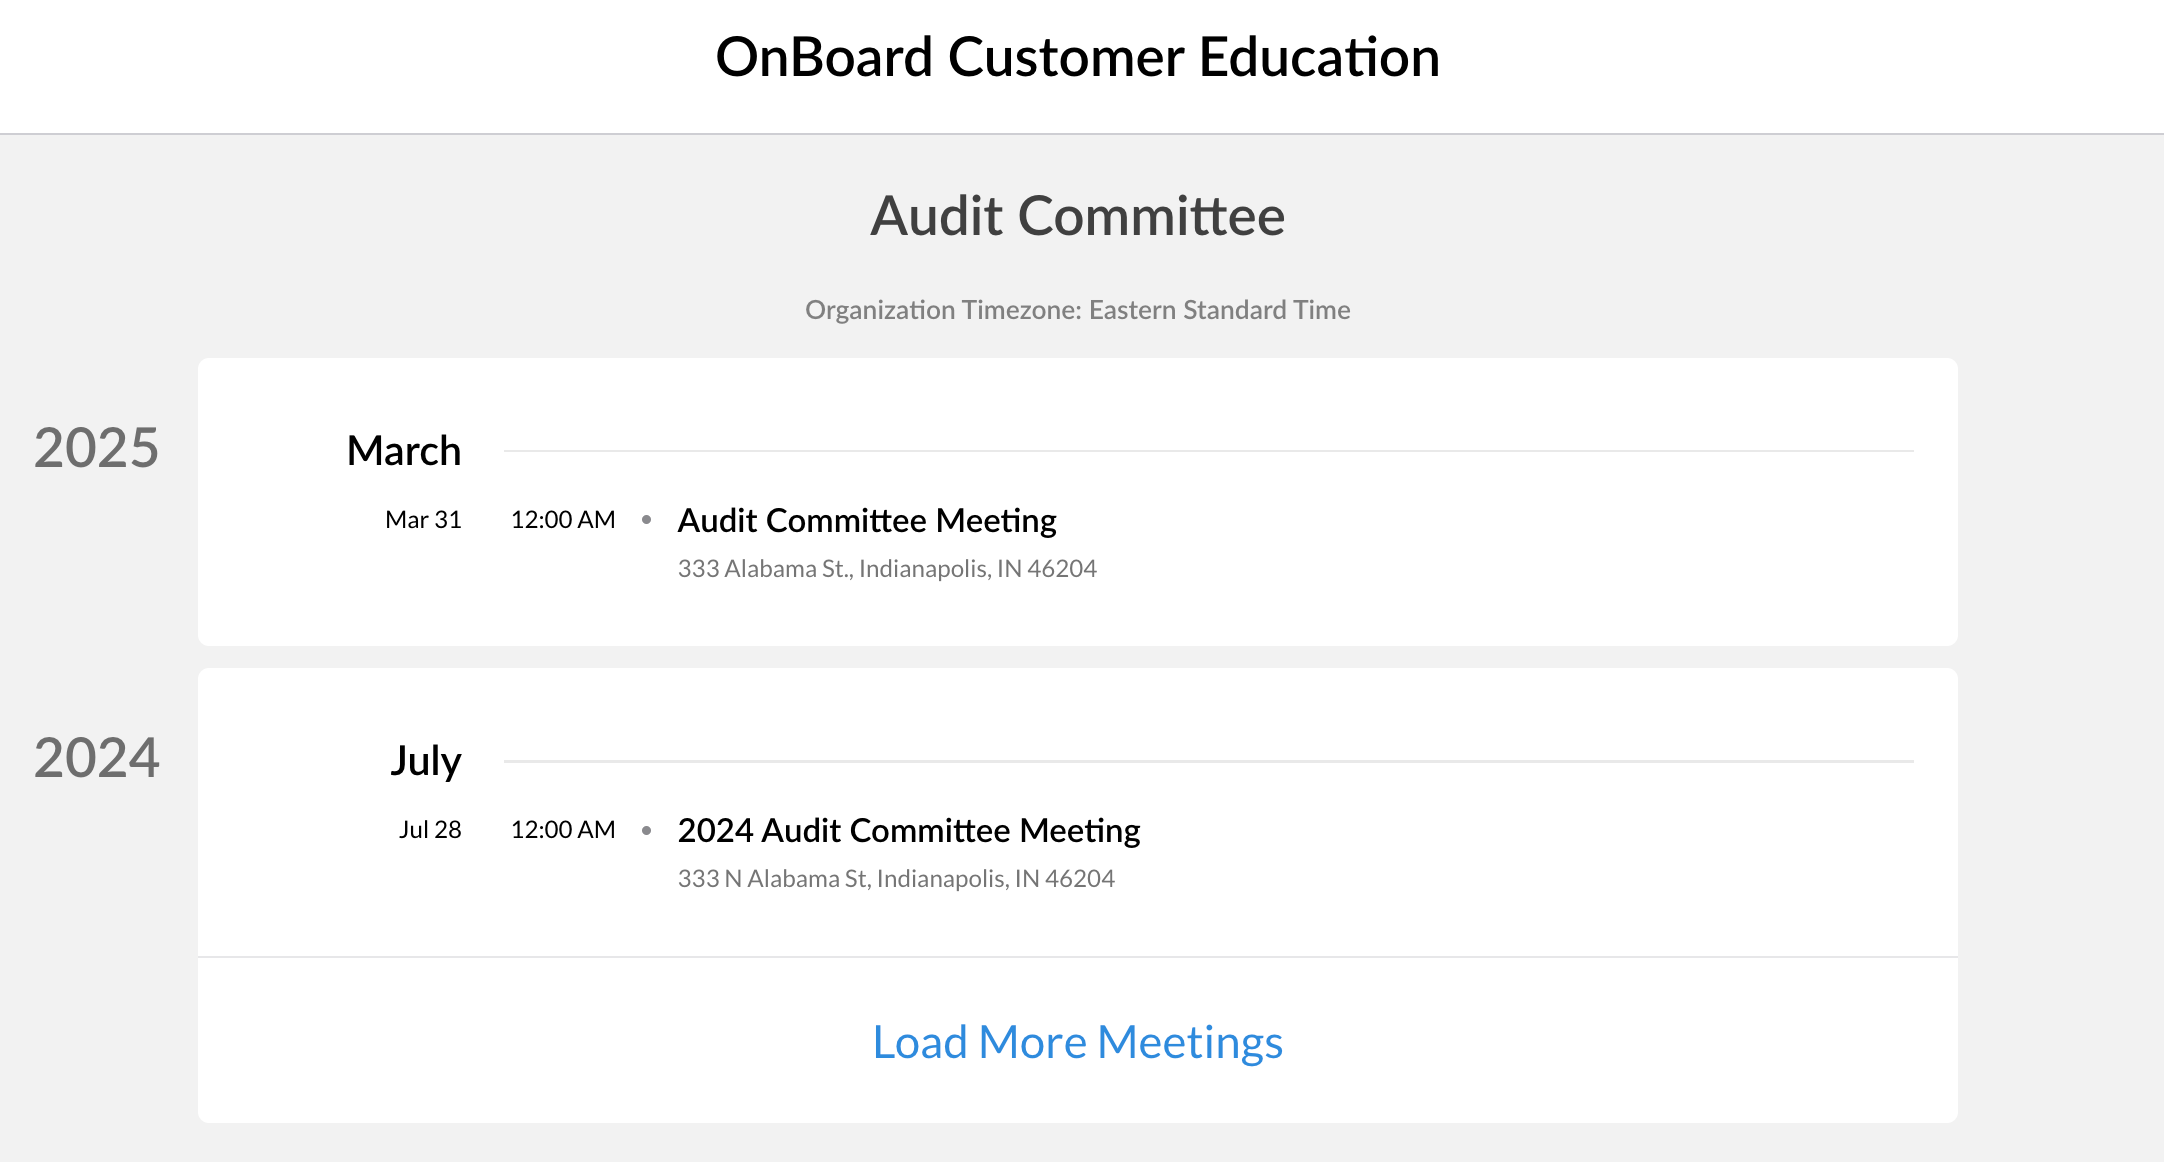Click the 2025 year marker
Viewport: 2164px width, 1162px height.
click(x=96, y=447)
